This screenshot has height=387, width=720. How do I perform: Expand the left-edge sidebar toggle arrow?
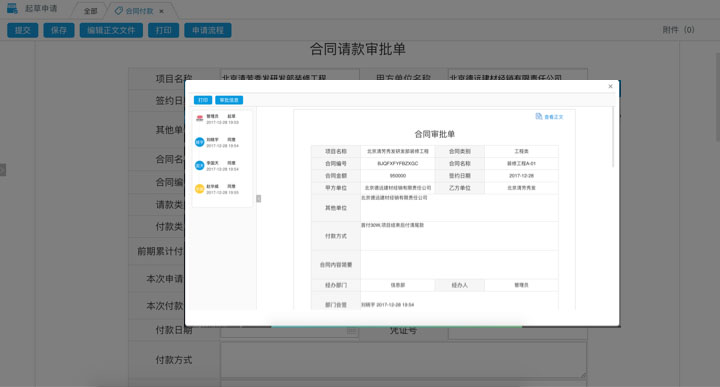point(3,170)
